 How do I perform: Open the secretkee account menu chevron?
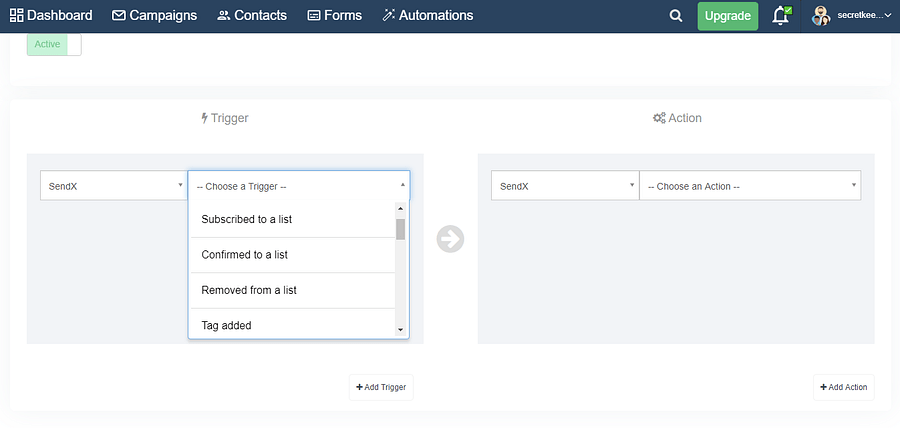tap(888, 16)
